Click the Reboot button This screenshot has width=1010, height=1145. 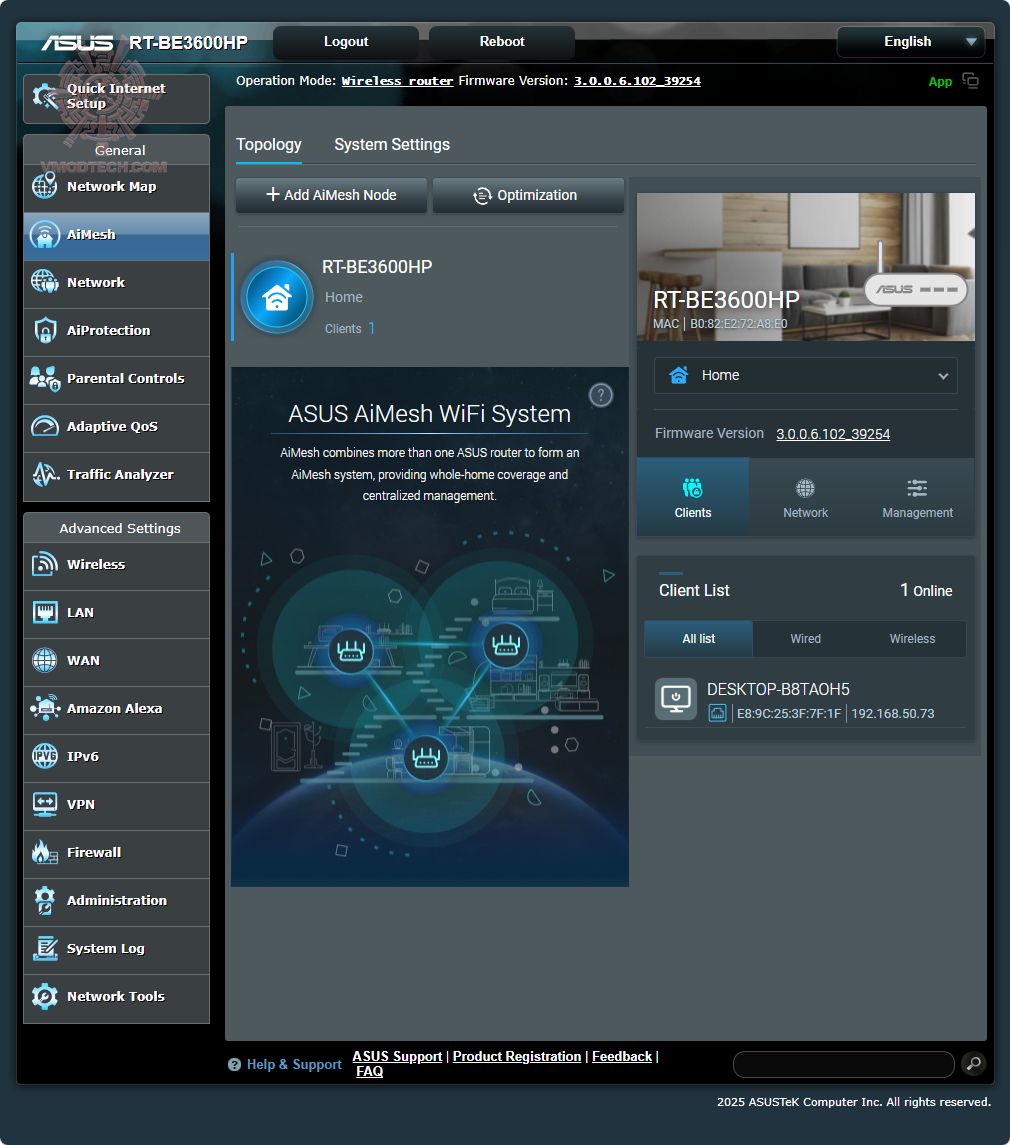pos(502,42)
